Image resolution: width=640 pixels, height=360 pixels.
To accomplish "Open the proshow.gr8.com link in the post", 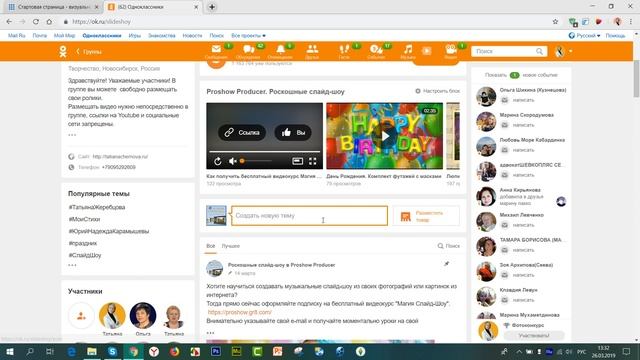I will [240, 312].
